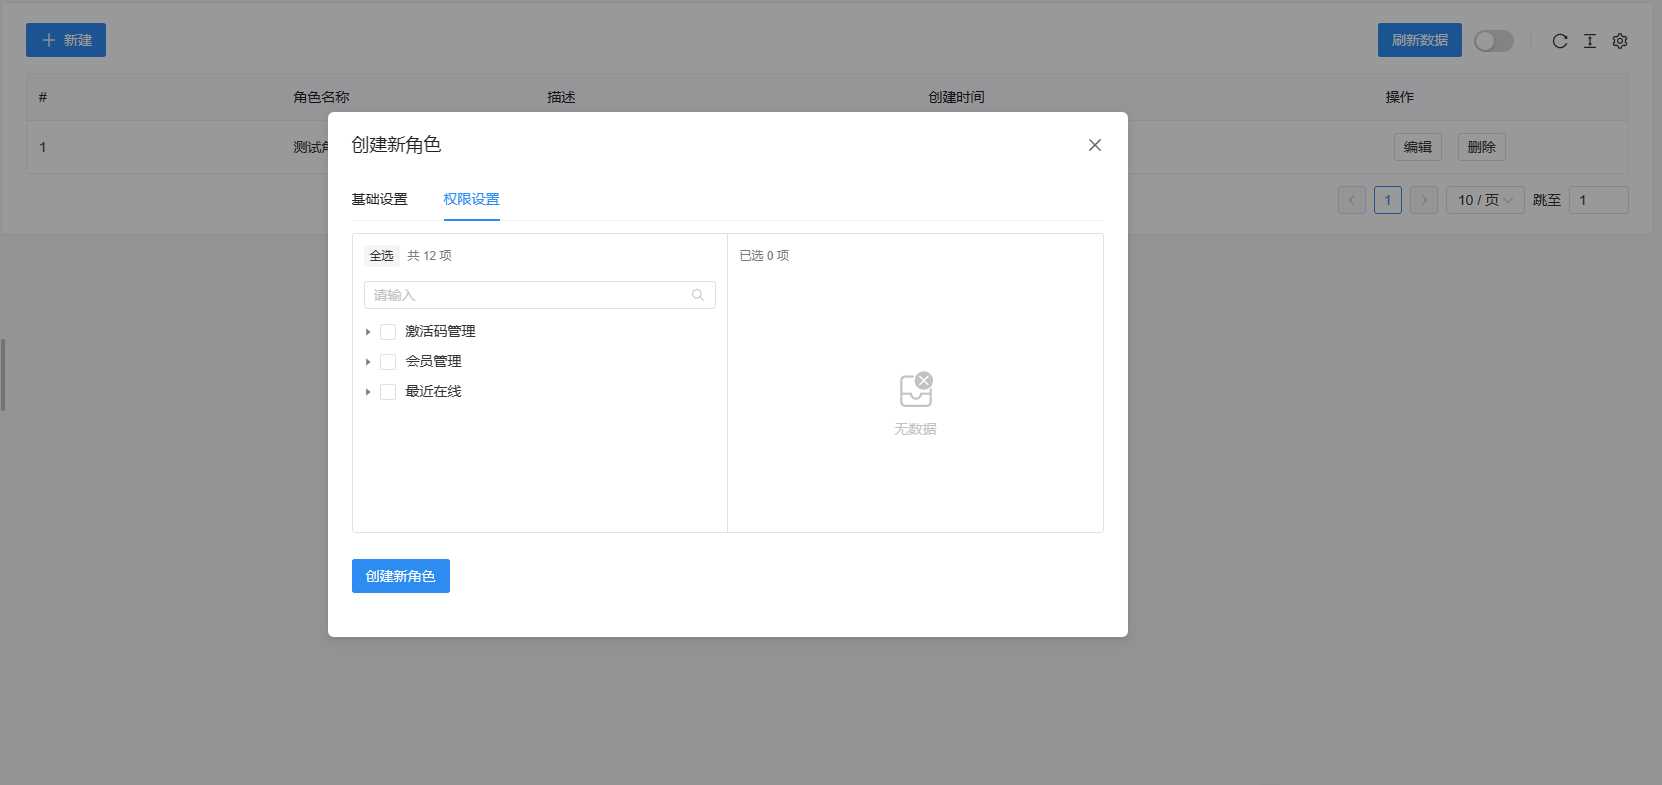Switch to the 基础设置 tab
This screenshot has width=1662, height=785.
(379, 199)
